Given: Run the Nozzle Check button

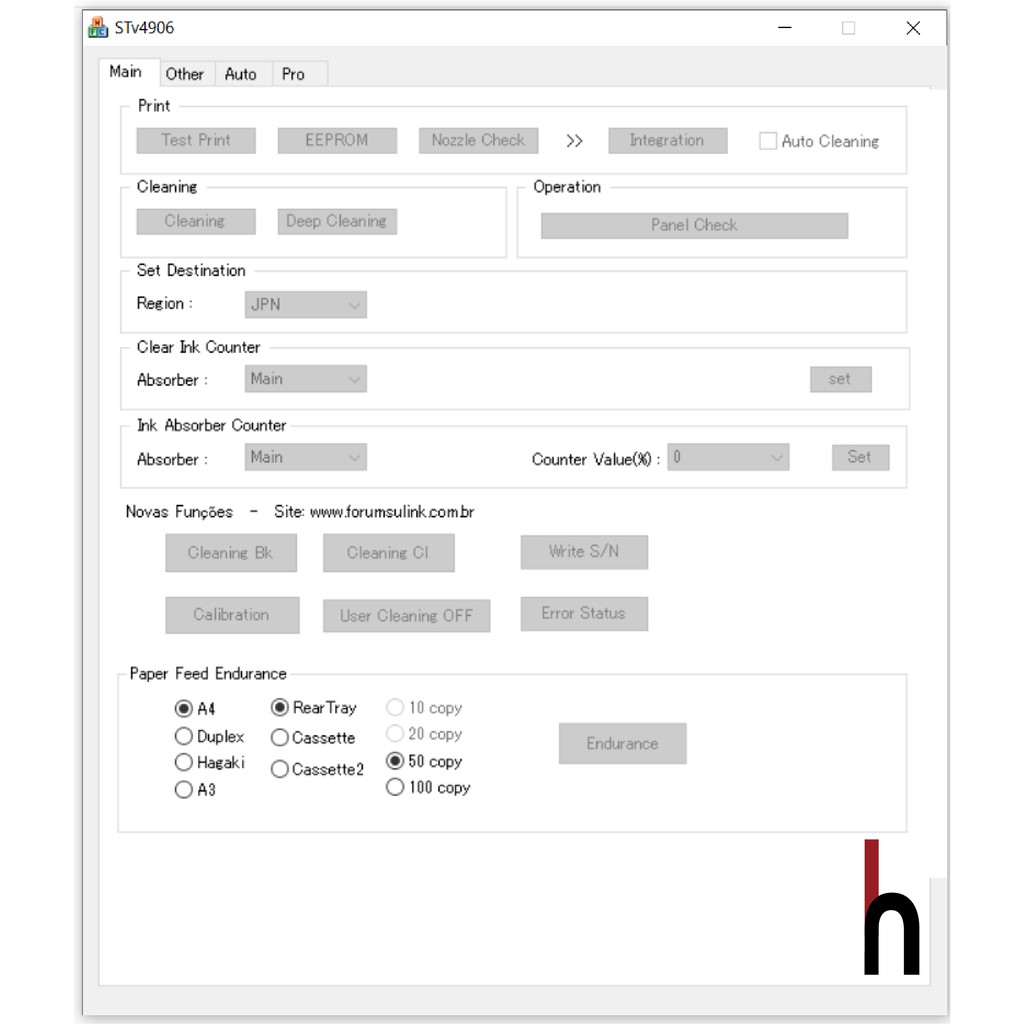Looking at the screenshot, I should click(x=478, y=141).
